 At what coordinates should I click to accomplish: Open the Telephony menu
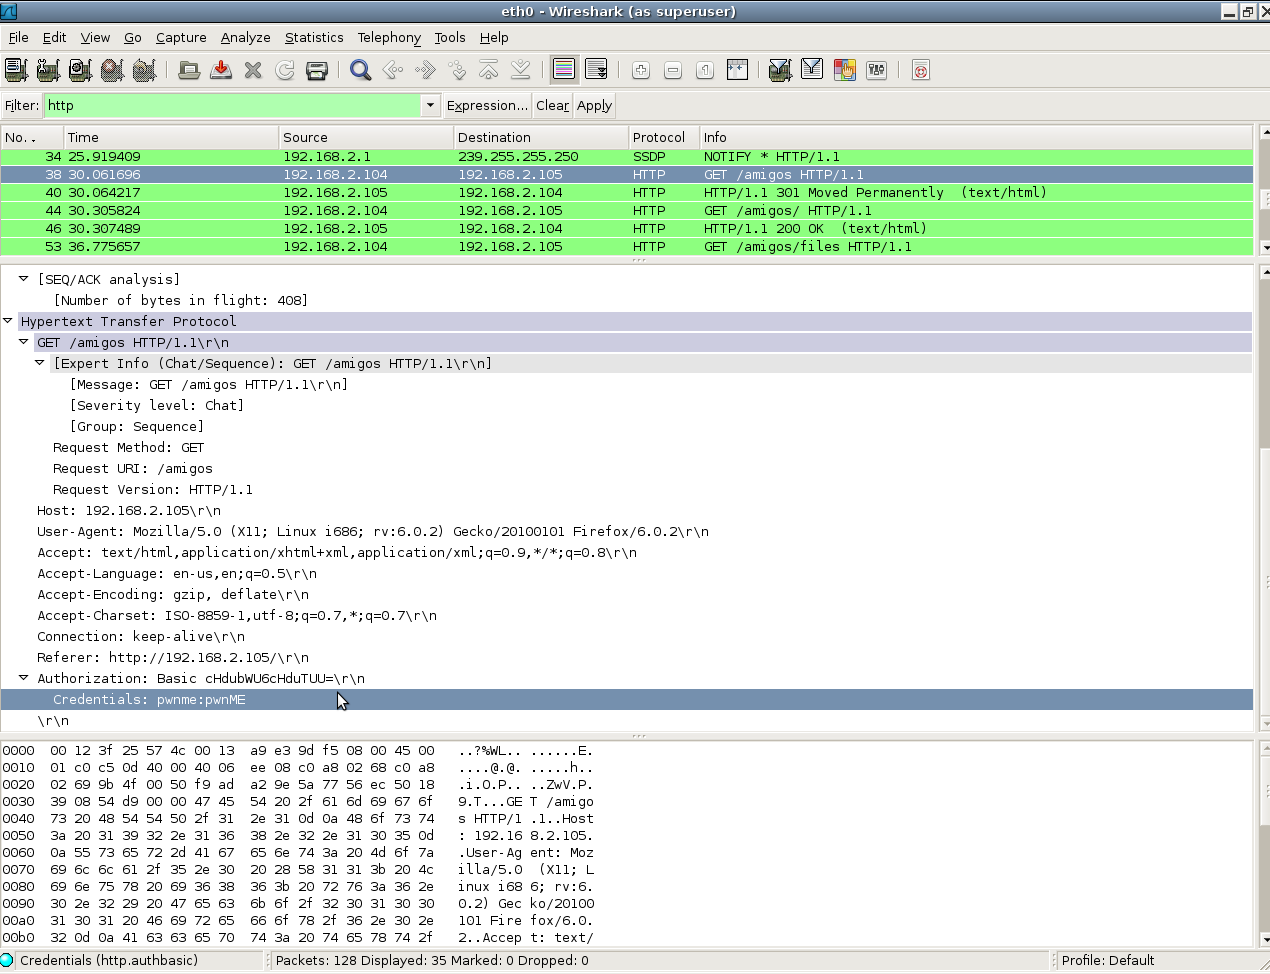click(x=389, y=38)
